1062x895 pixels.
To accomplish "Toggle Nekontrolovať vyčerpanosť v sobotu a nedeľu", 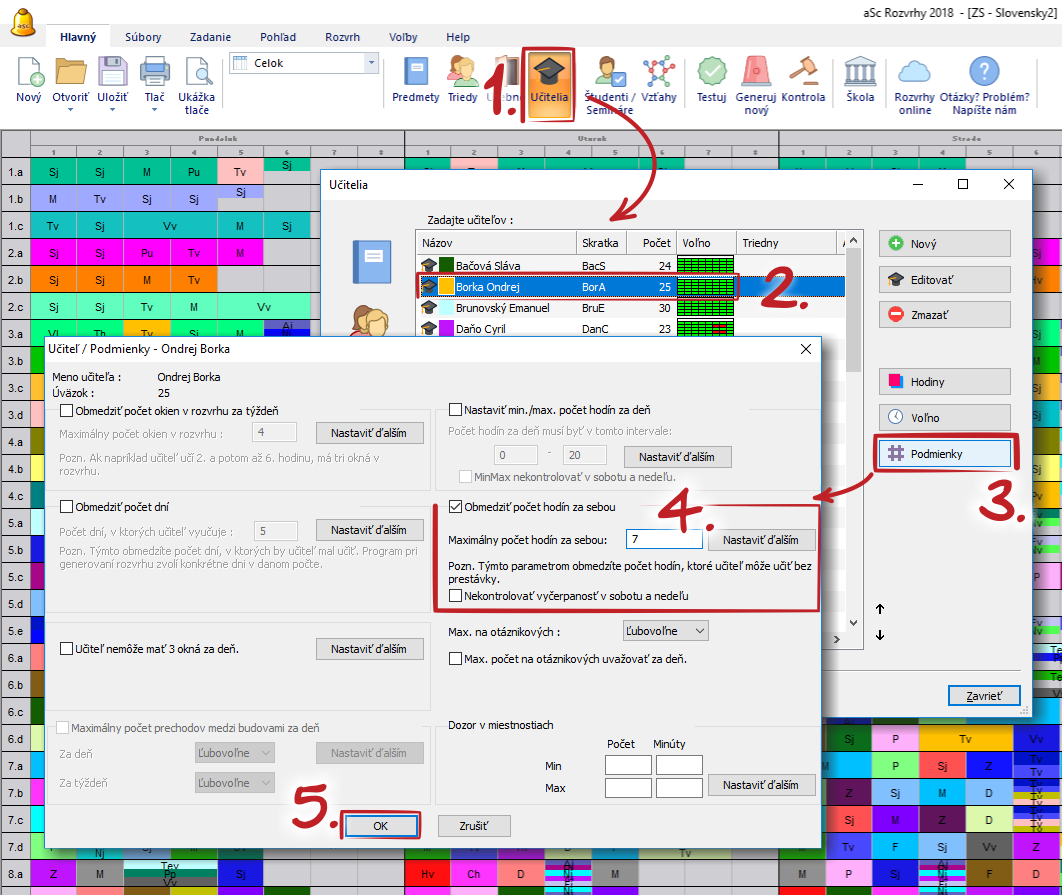I will [456, 596].
